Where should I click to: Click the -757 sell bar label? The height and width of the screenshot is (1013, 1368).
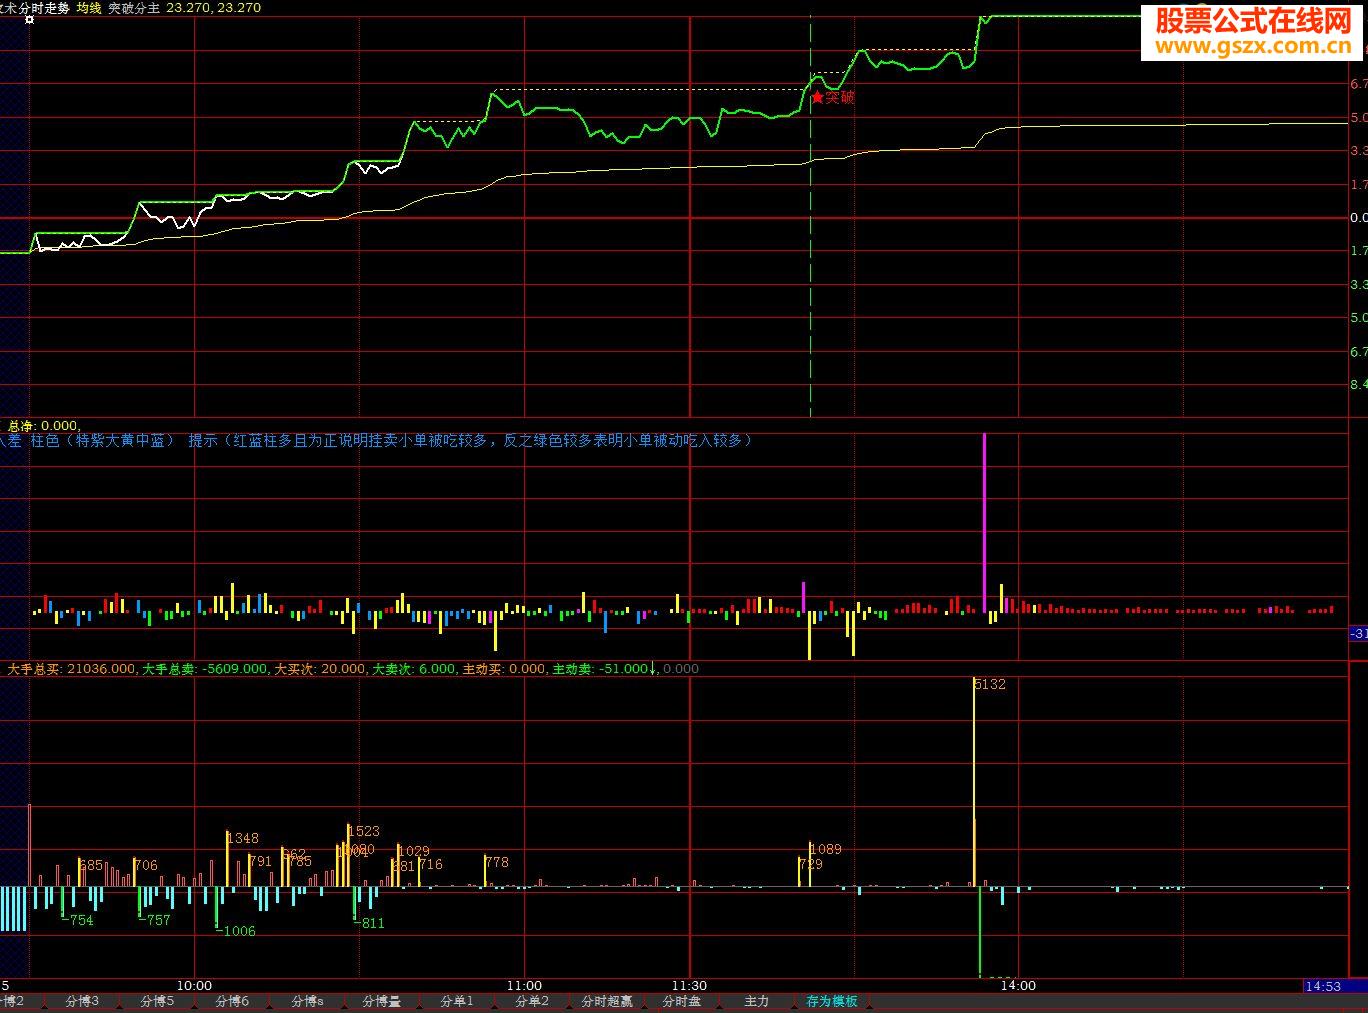click(x=154, y=920)
